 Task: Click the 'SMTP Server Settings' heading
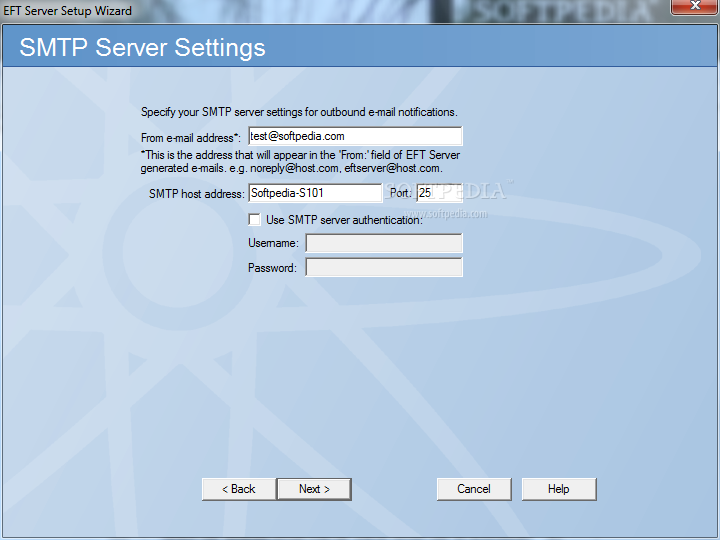142,47
